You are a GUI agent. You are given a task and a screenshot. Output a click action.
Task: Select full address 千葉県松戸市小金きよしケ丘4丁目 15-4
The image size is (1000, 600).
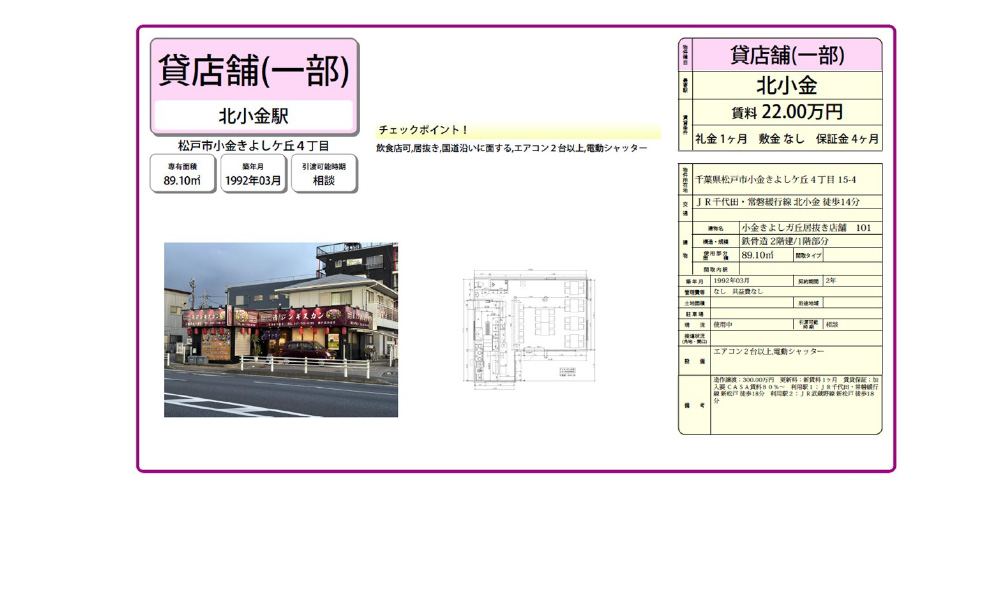[x=776, y=180]
